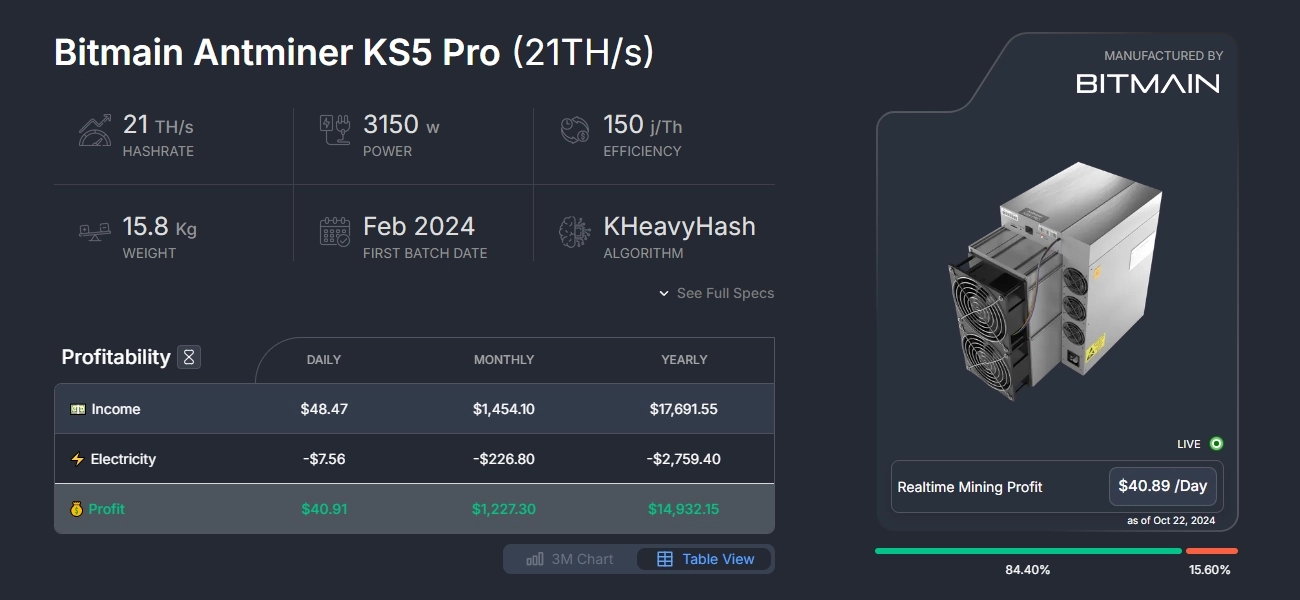Expand the See Full Specs section

[x=727, y=293]
